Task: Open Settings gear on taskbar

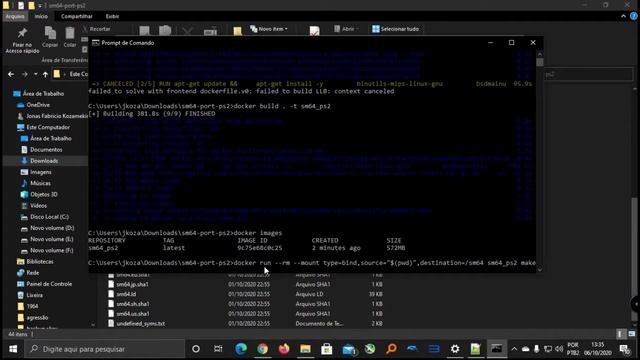Action: point(455,349)
